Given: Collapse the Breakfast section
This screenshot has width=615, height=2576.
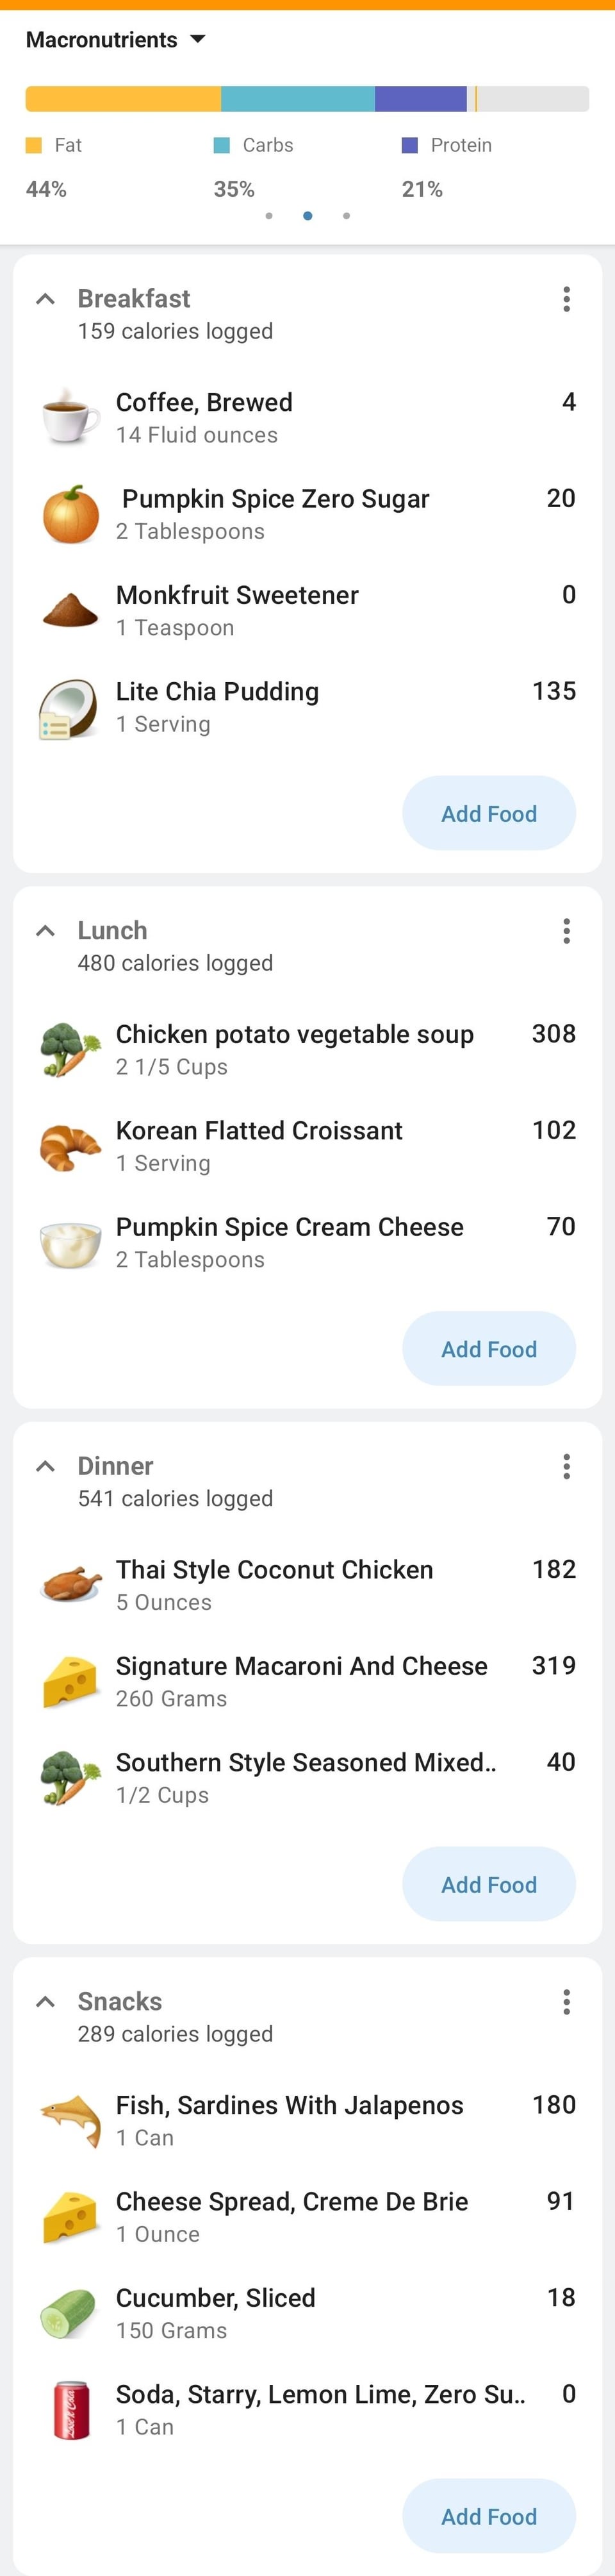Looking at the screenshot, I should click(45, 299).
